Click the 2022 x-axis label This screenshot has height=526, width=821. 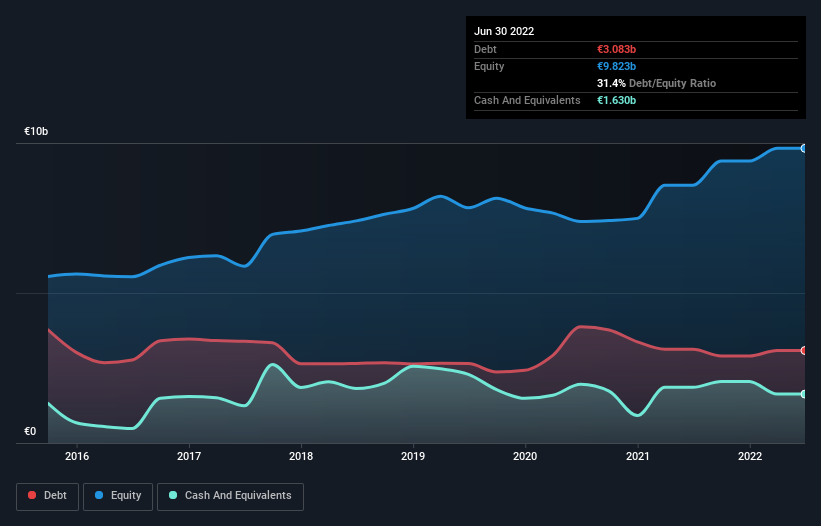point(750,456)
